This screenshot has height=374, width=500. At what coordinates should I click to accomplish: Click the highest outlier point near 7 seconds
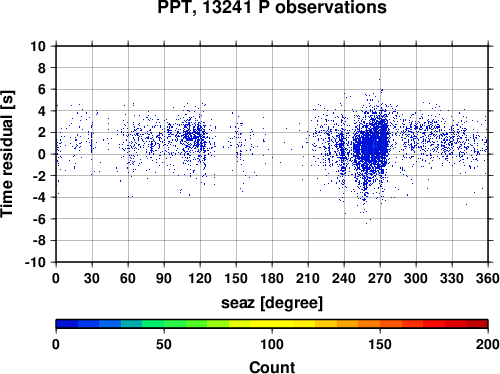379,79
